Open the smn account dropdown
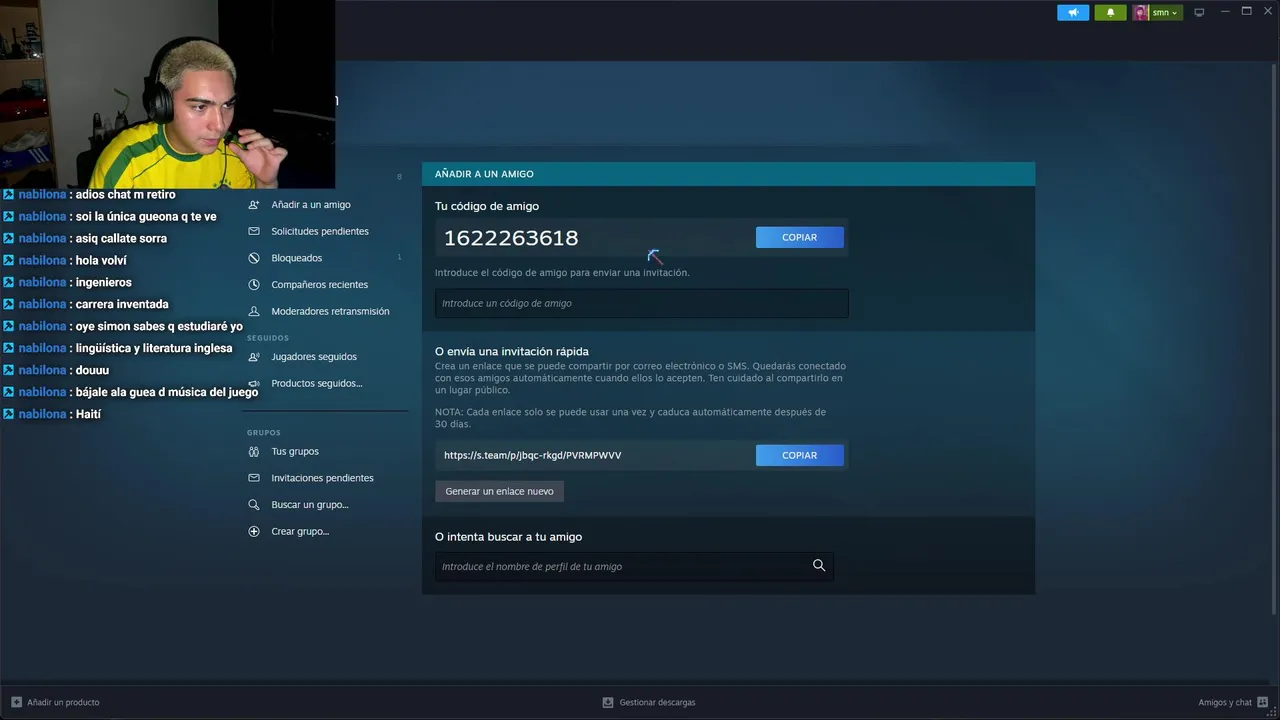Image resolution: width=1280 pixels, height=720 pixels. (1164, 13)
